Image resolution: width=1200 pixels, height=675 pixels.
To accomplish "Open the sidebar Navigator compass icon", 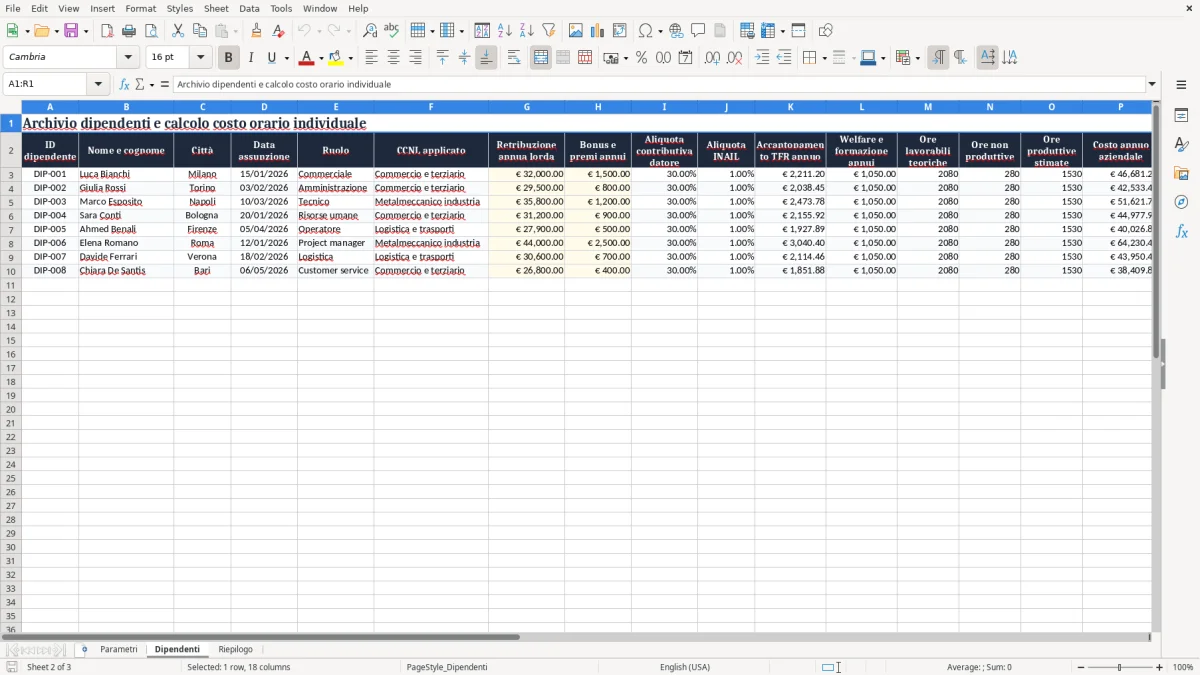I will point(1181,202).
